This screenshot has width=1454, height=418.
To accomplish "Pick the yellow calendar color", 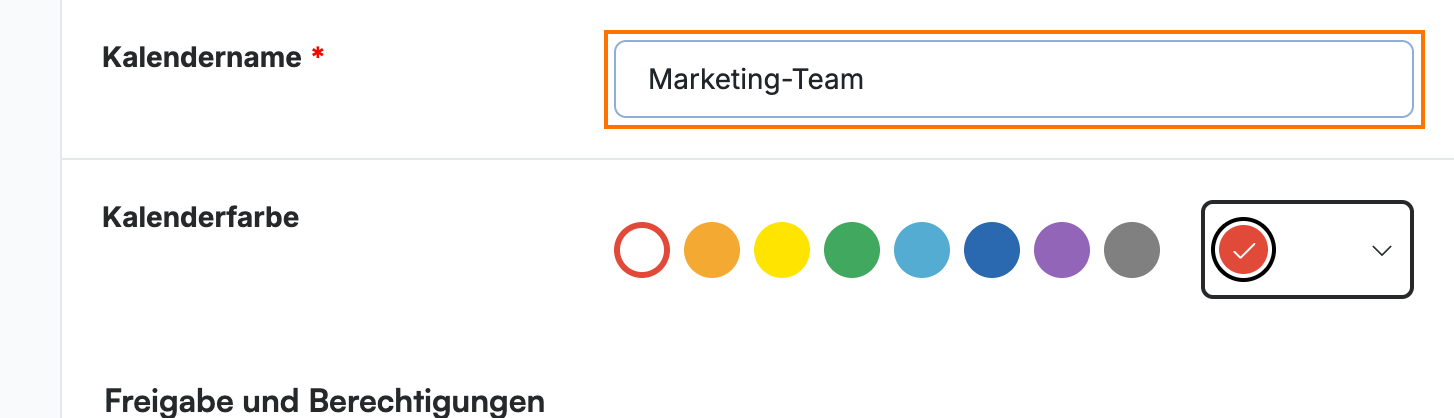I will [x=782, y=250].
